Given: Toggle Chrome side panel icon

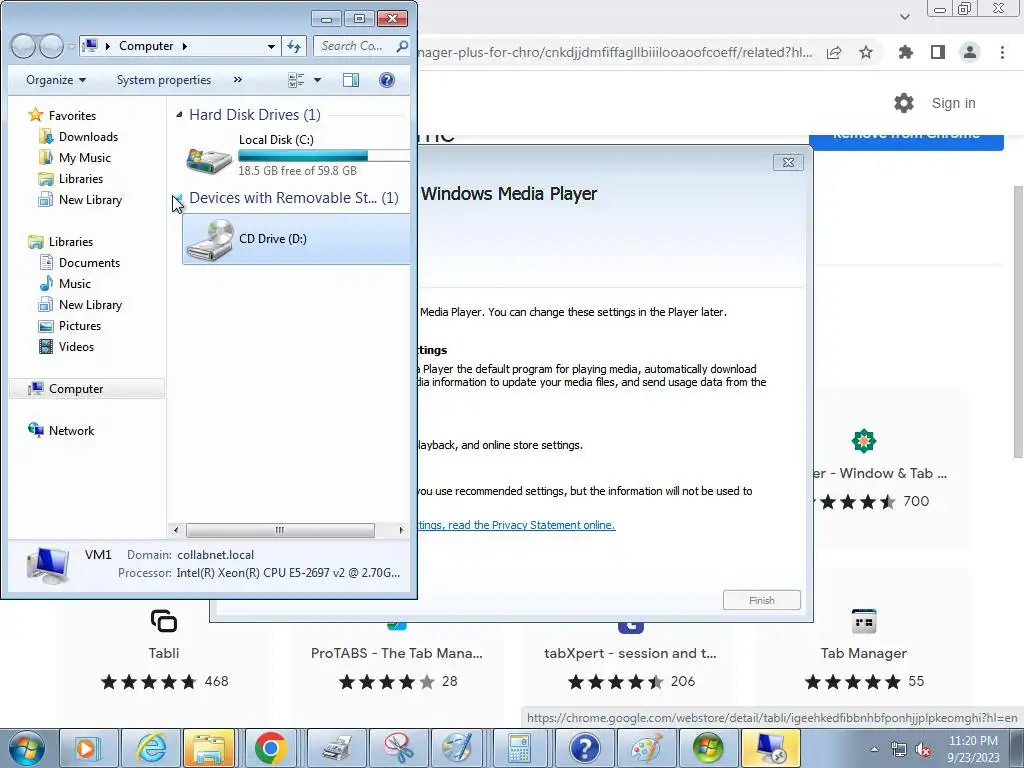Looking at the screenshot, I should pyautogui.click(x=938, y=52).
